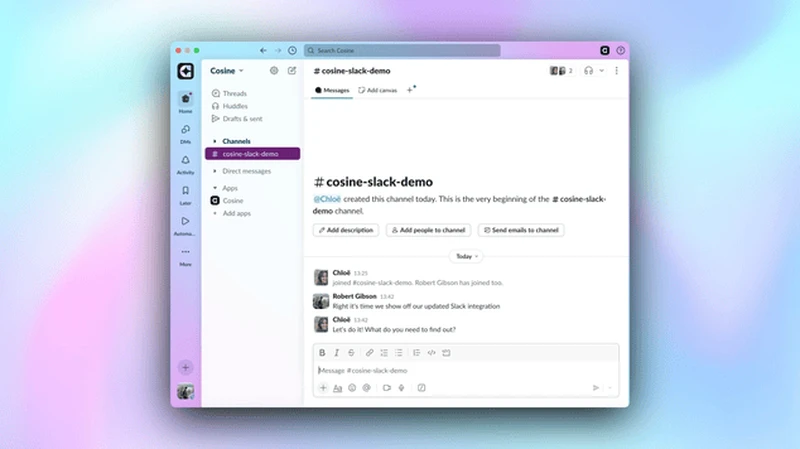Open the Cosine workspace logo icon
Viewport: 800px width, 449px height.
pos(186,71)
